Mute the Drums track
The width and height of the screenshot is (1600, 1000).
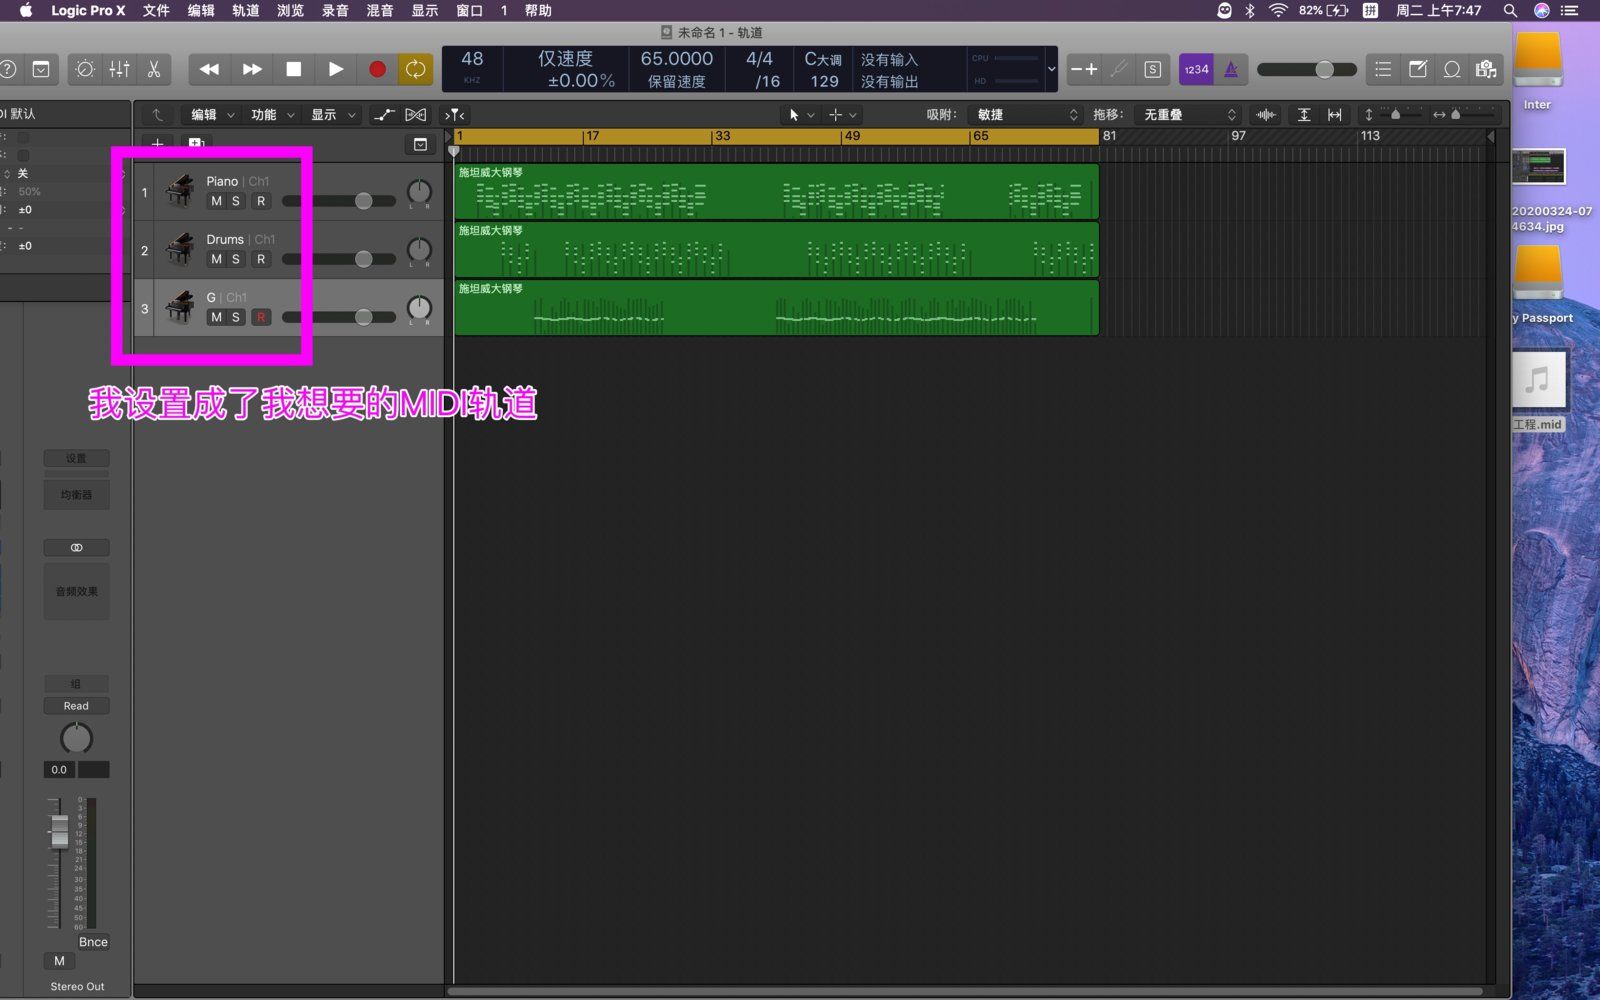tap(216, 259)
